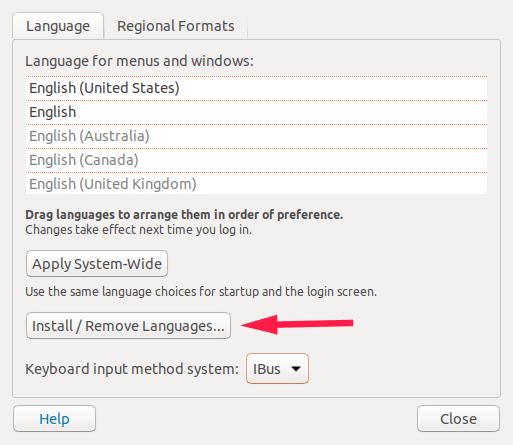The image size is (513, 445).
Task: Click the 'Language for menus and windows' label
Action: [x=139, y=61]
